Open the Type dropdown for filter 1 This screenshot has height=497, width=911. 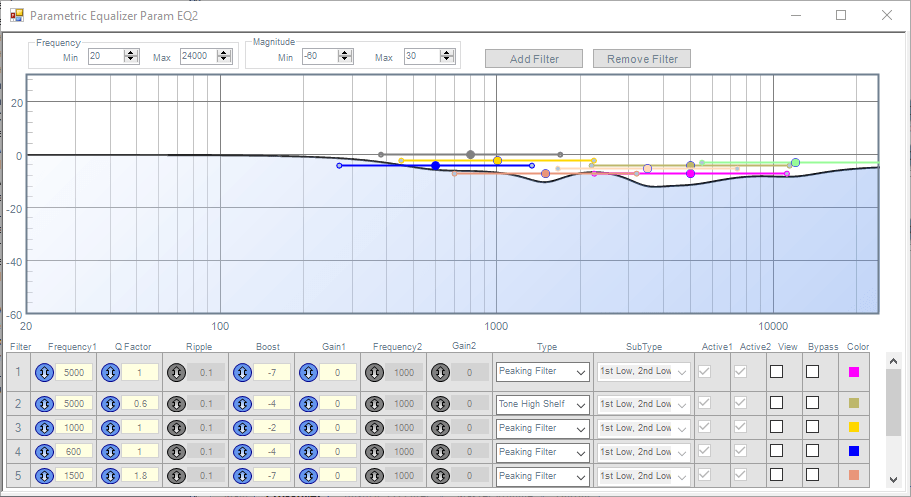[x=542, y=372]
